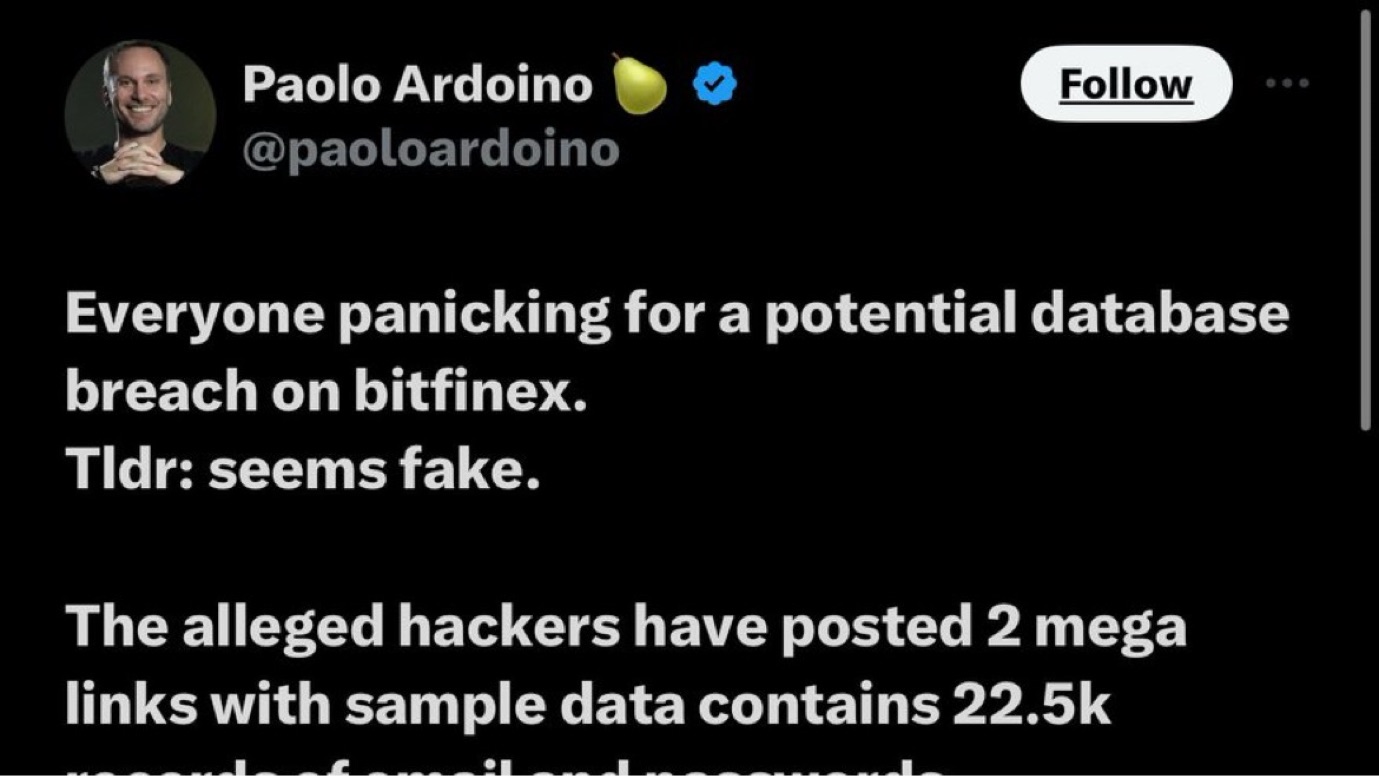Click the Follow button
Image resolution: width=1379 pixels, height=776 pixels.
pyautogui.click(x=1126, y=84)
